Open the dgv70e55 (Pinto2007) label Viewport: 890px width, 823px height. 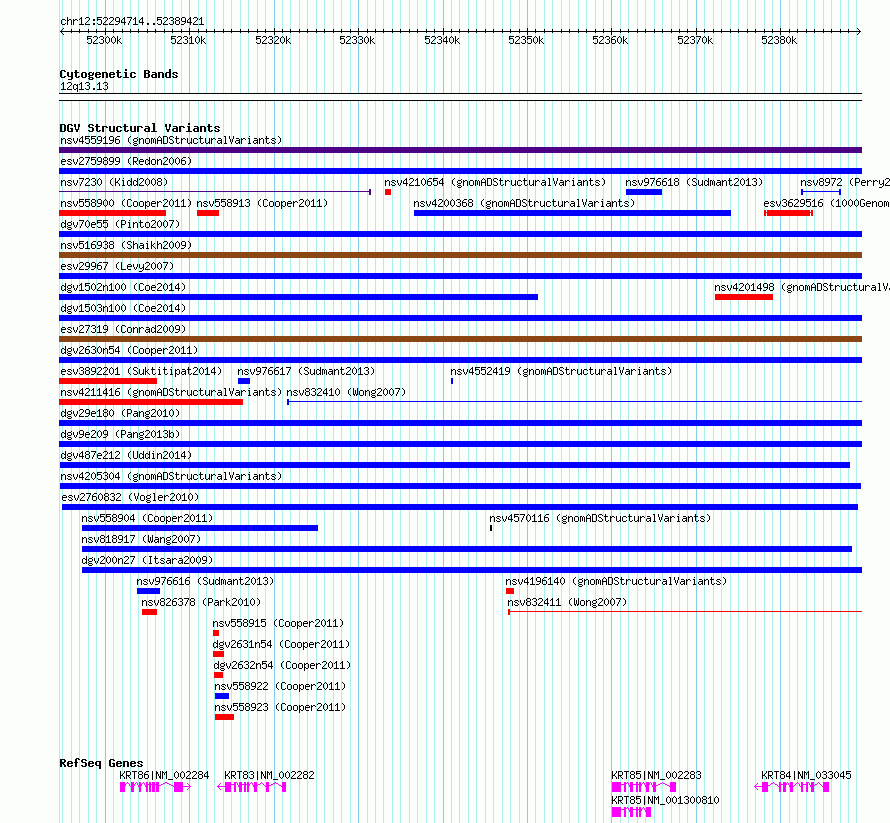pos(120,224)
